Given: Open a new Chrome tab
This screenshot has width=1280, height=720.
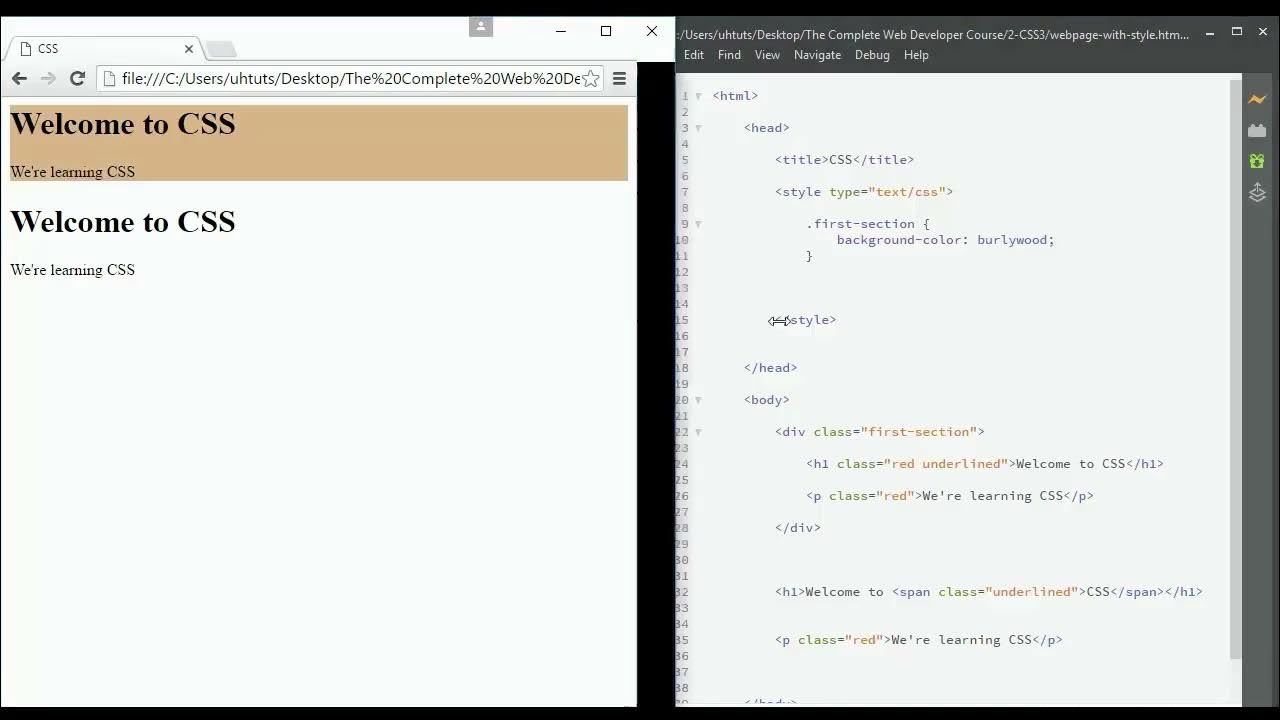Looking at the screenshot, I should tap(221, 49).
